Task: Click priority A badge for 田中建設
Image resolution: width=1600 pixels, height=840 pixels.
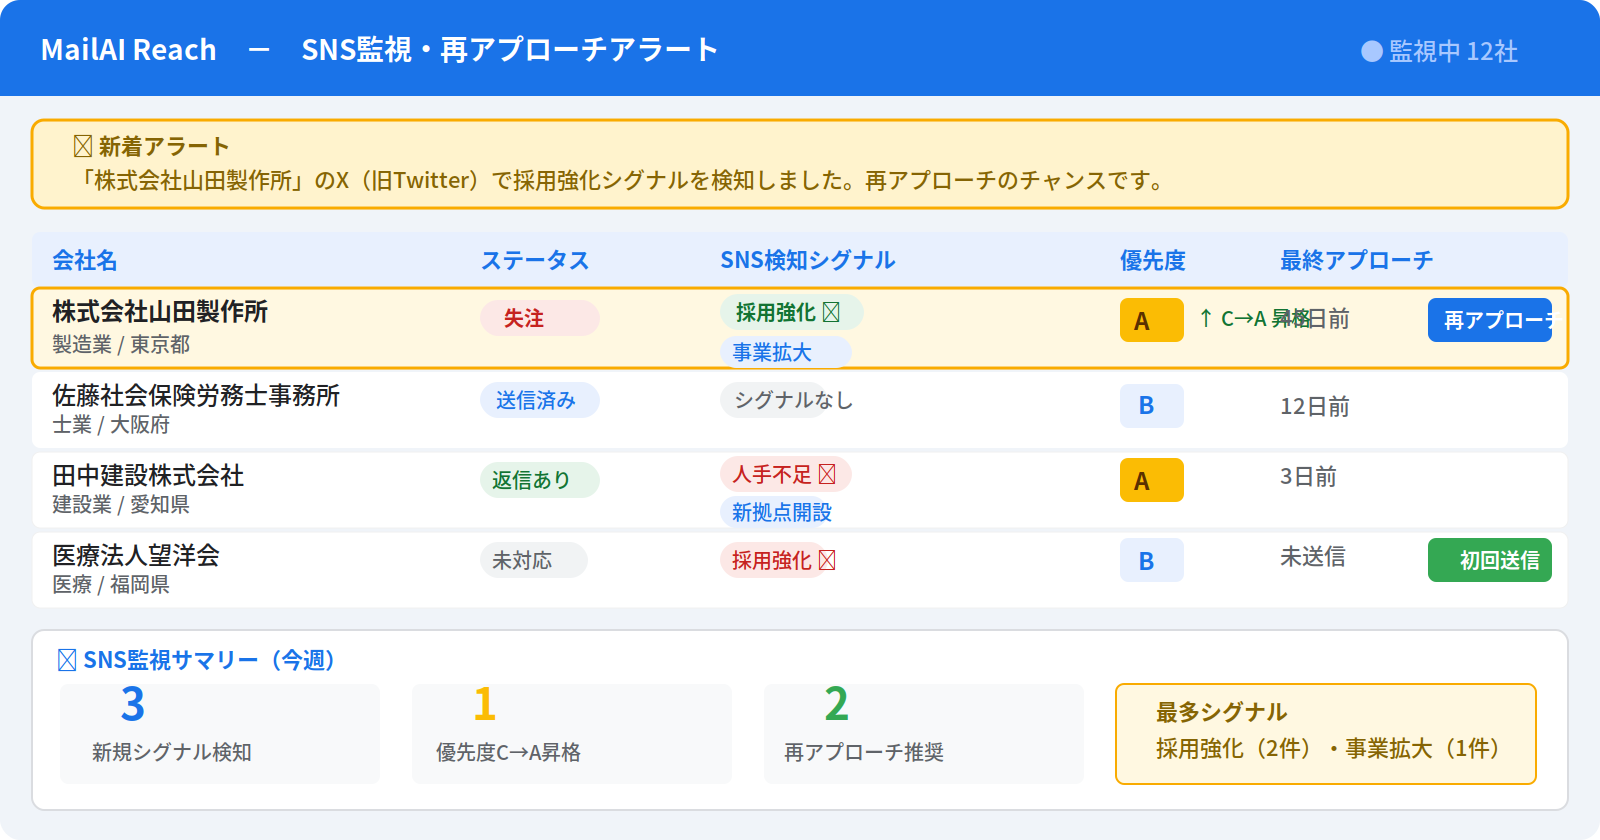Action: pyautogui.click(x=1152, y=480)
